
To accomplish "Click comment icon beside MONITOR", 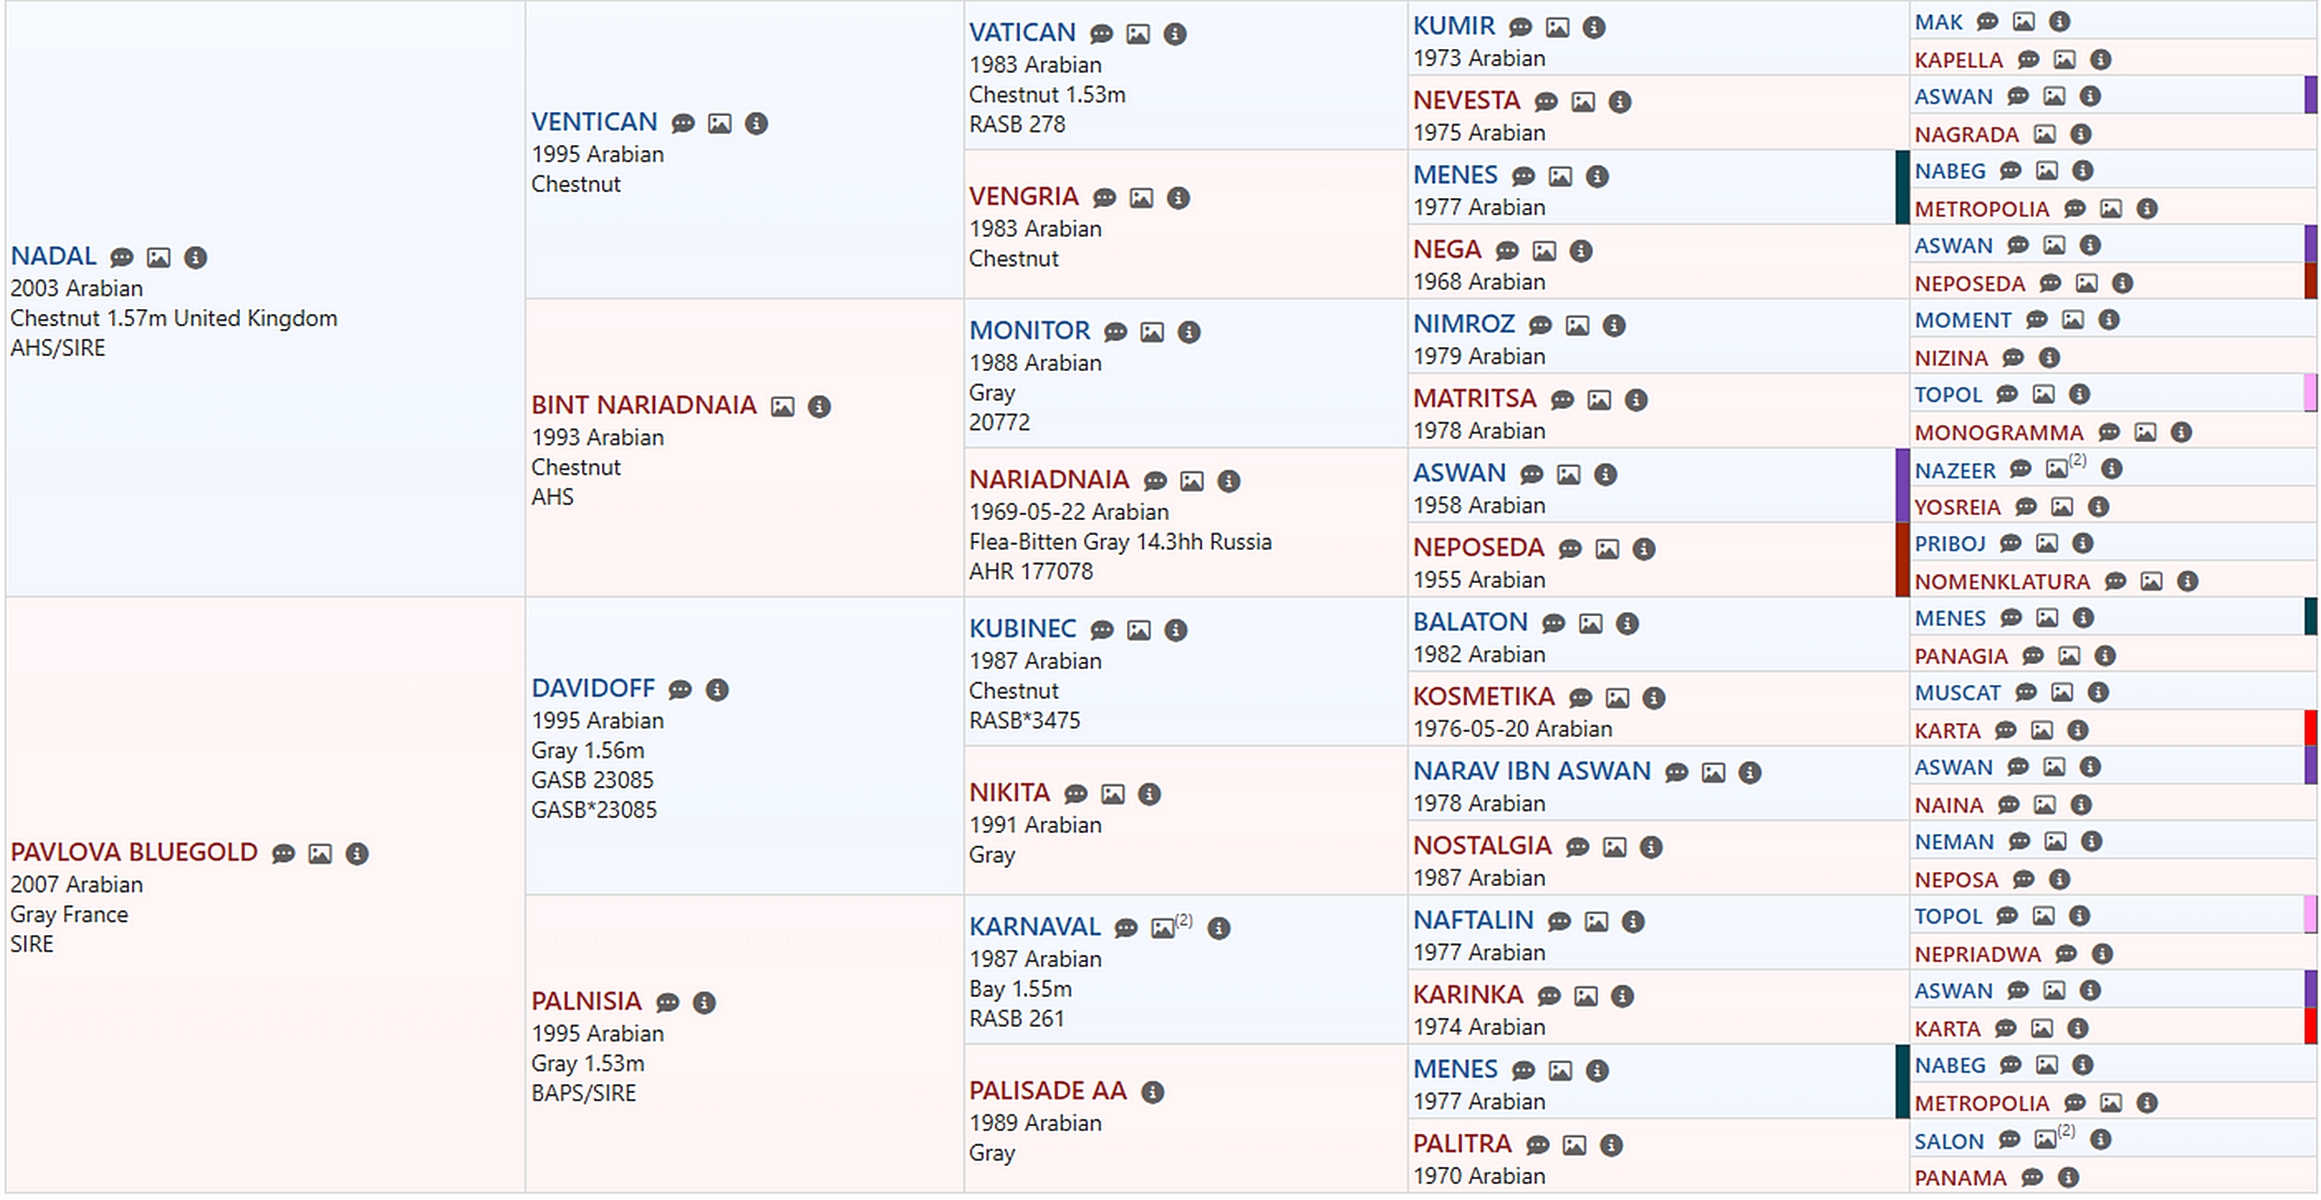I will [x=1115, y=332].
